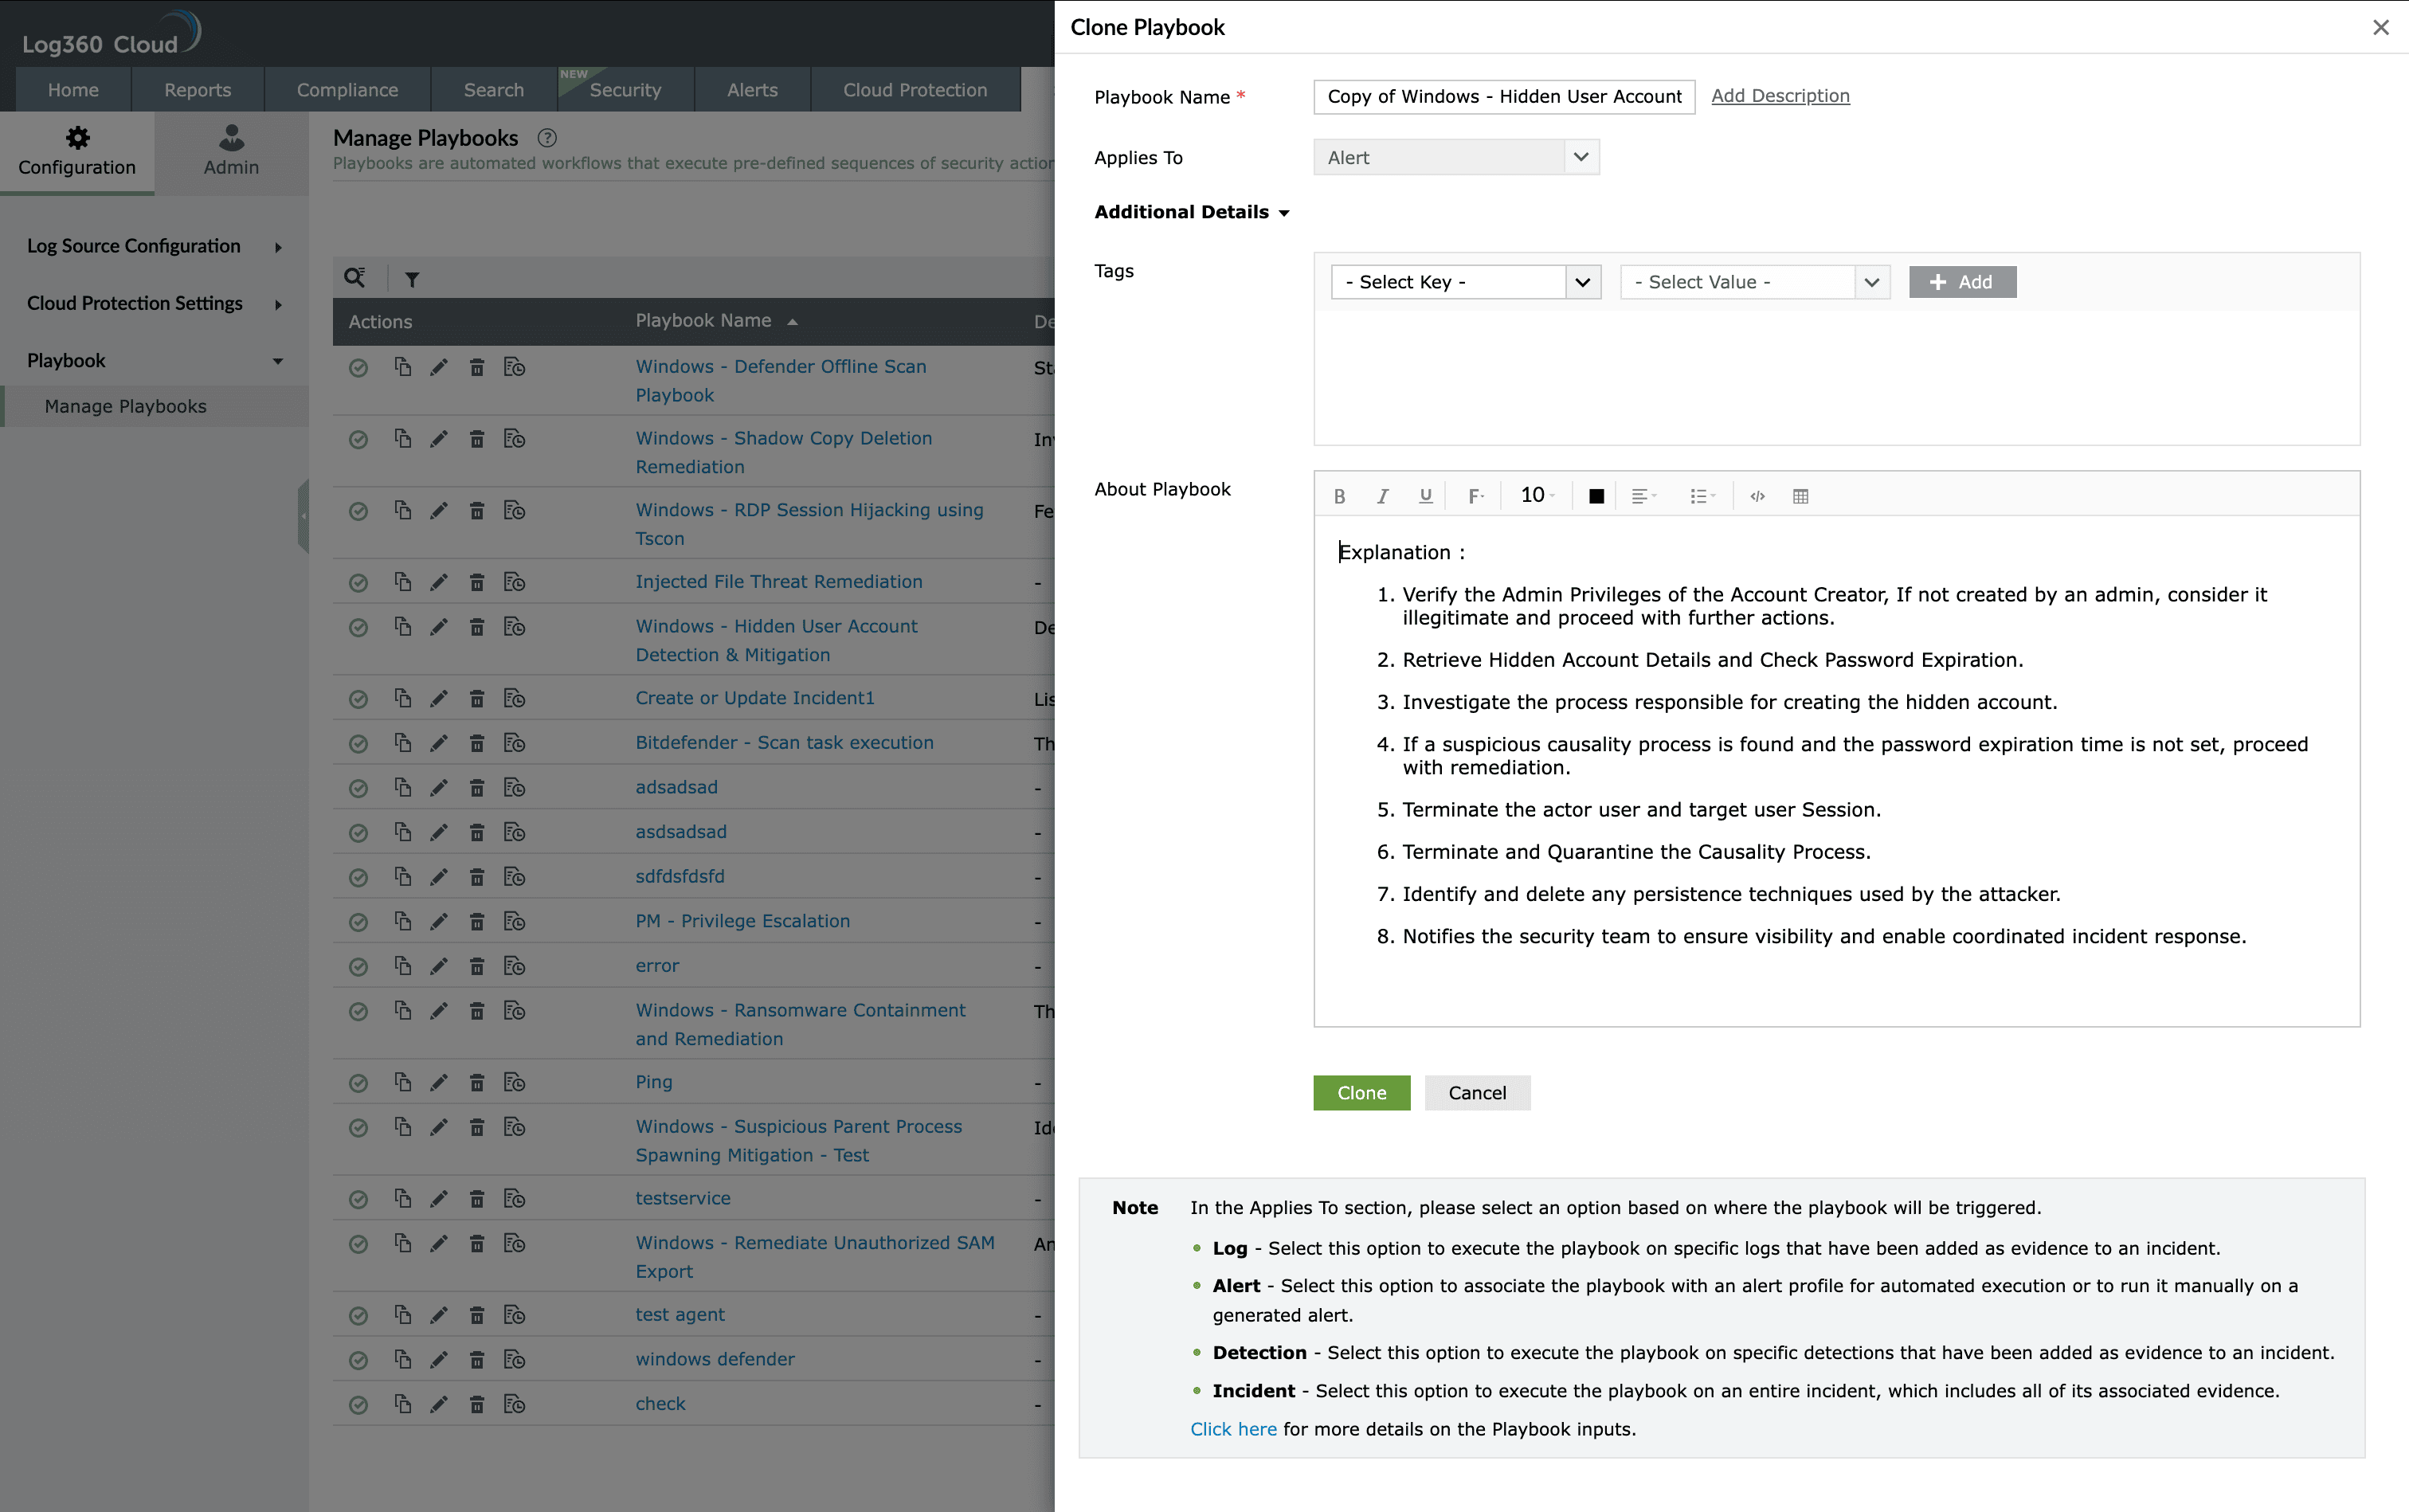Open bullet list options in editor
The height and width of the screenshot is (1512, 2409).
click(1702, 496)
